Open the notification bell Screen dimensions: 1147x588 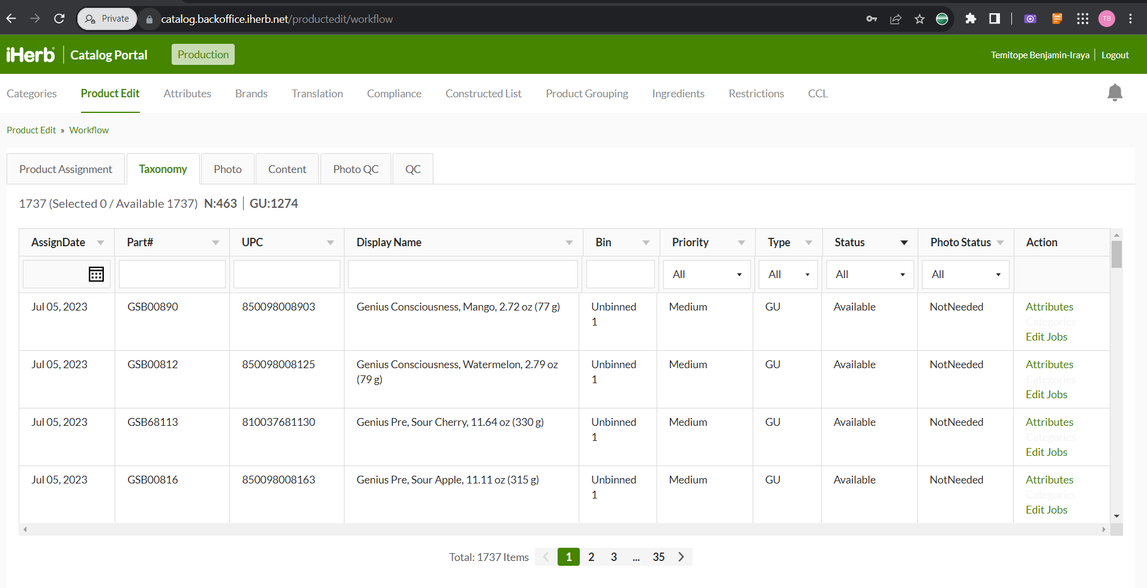pos(1114,93)
